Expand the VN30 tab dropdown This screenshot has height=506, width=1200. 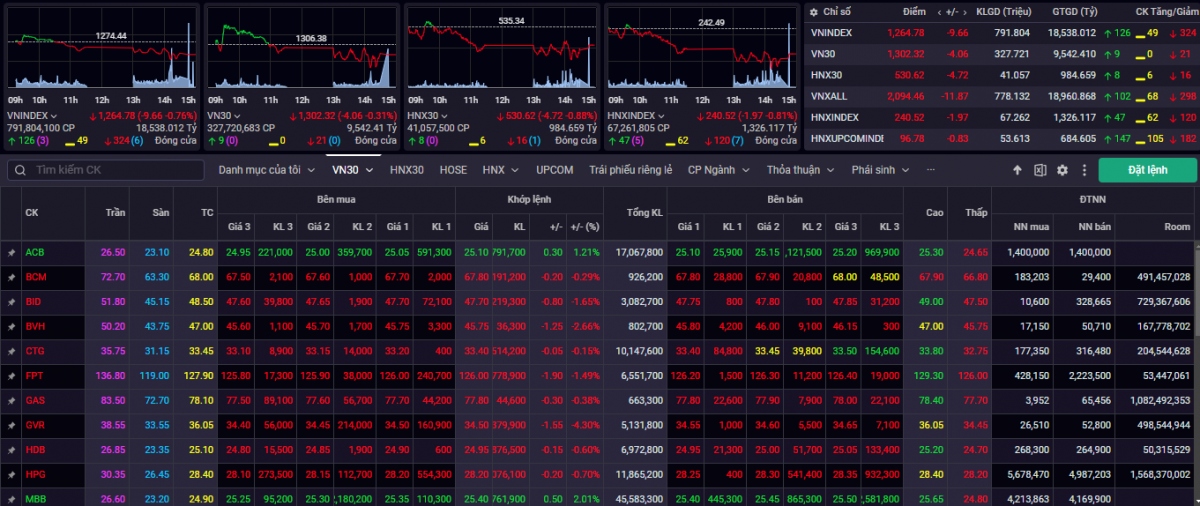[369, 170]
